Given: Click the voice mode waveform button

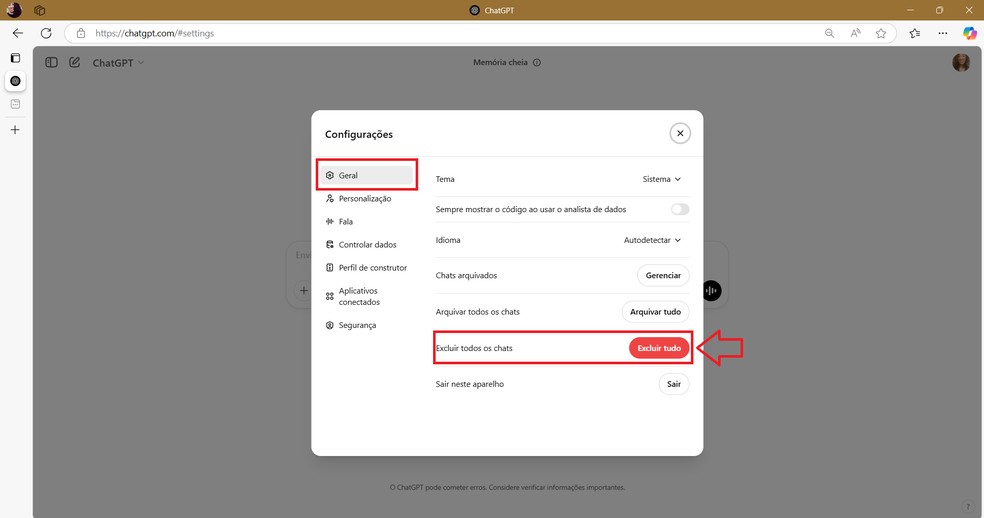Looking at the screenshot, I should pos(712,291).
